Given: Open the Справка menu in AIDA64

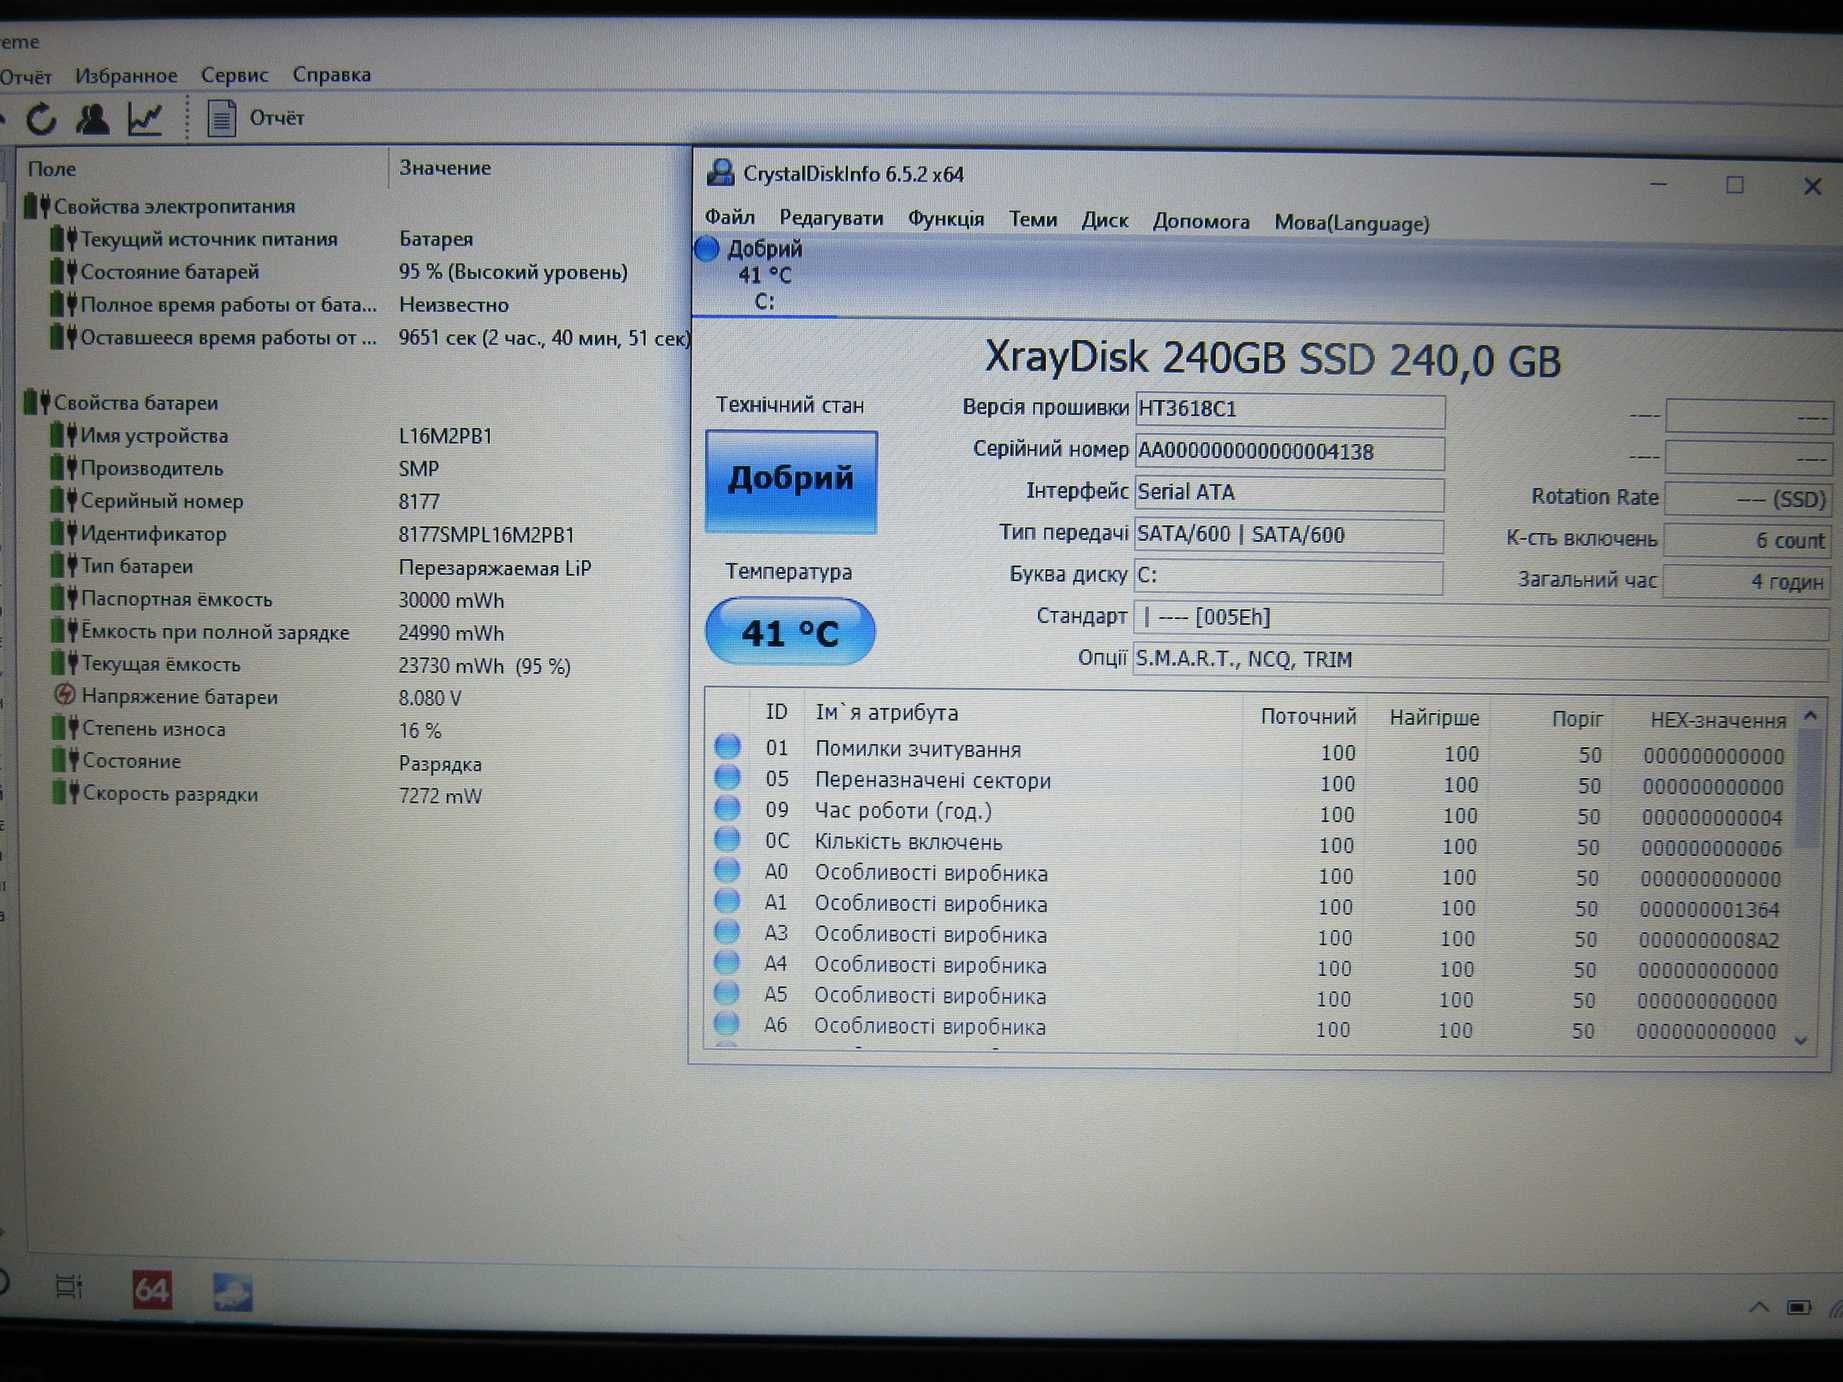Looking at the screenshot, I should click(331, 74).
